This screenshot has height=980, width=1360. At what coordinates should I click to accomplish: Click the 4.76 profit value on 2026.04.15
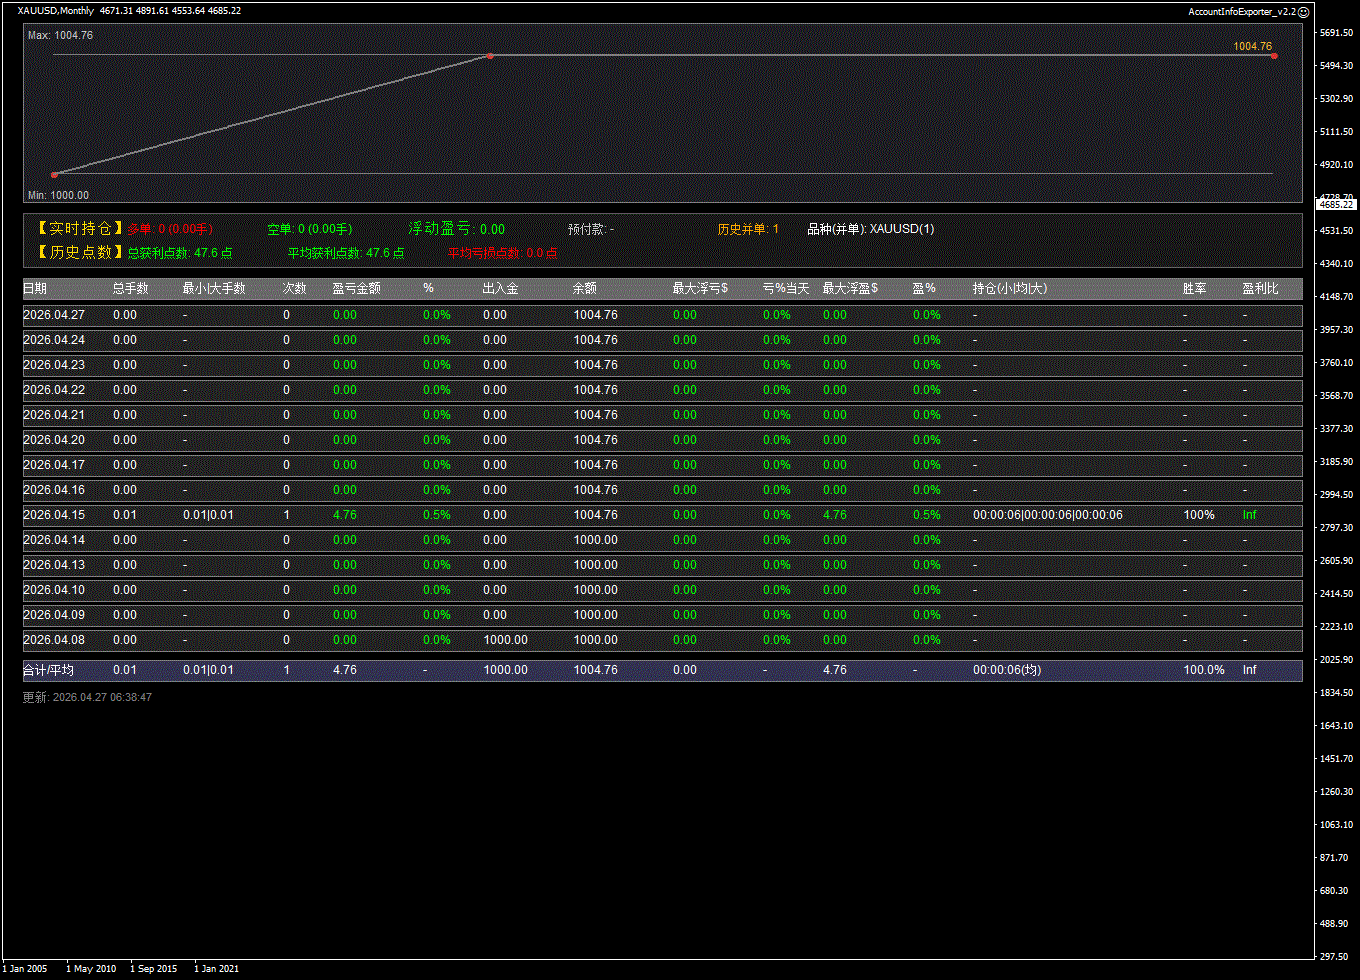click(x=344, y=515)
